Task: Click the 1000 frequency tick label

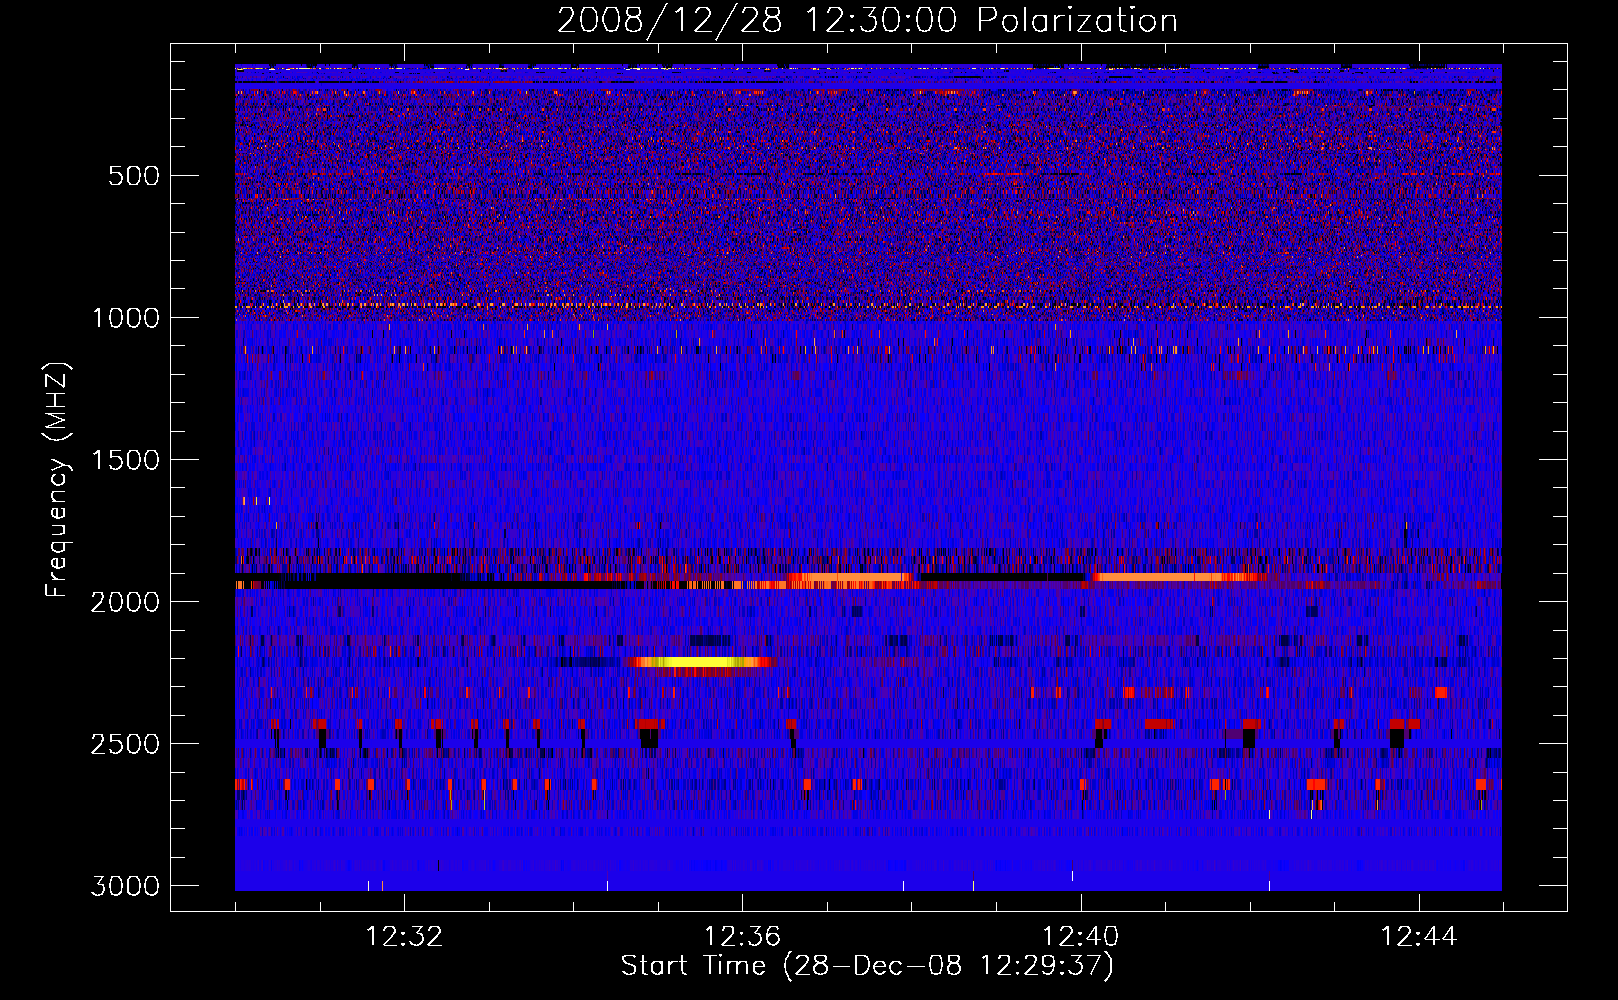Action: (125, 318)
